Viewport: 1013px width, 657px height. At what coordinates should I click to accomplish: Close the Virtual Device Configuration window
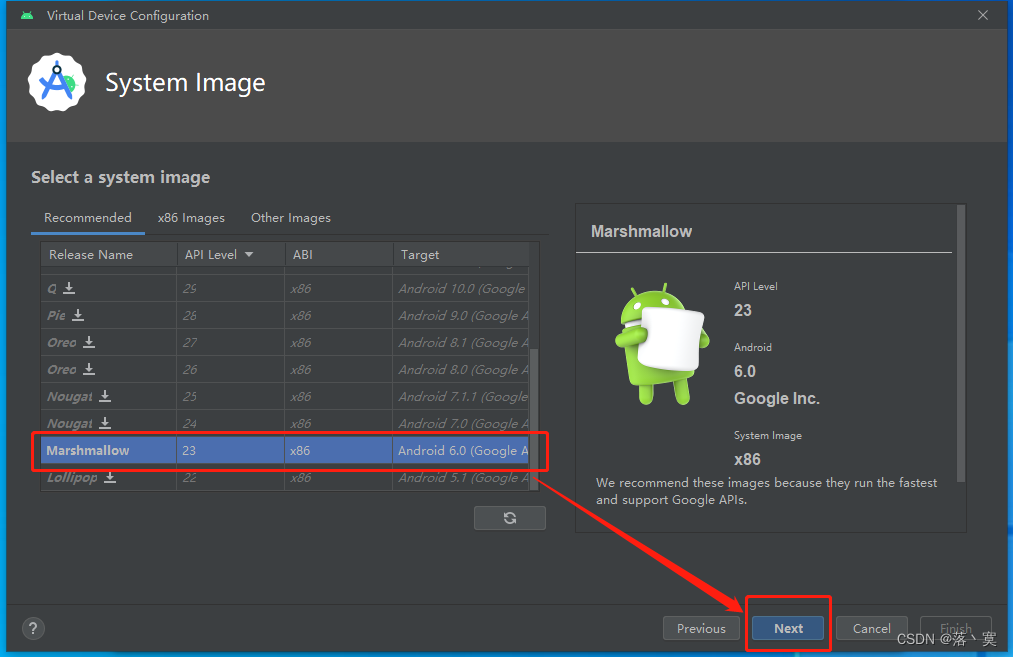pyautogui.click(x=983, y=16)
